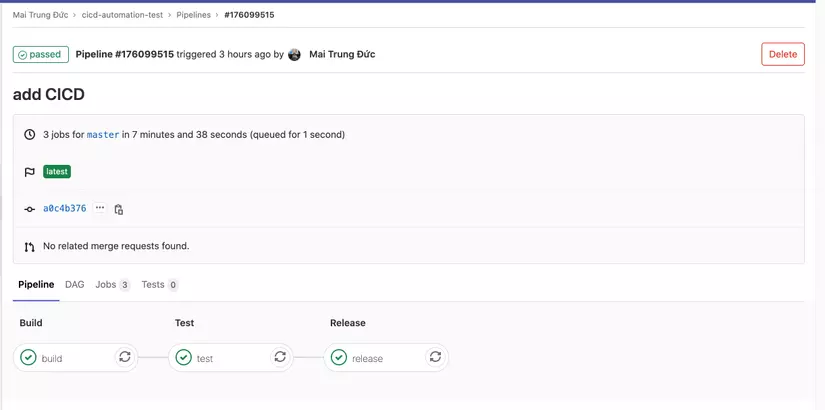Open the Tests tab
Screen dimensions: 825x410
(160, 285)
